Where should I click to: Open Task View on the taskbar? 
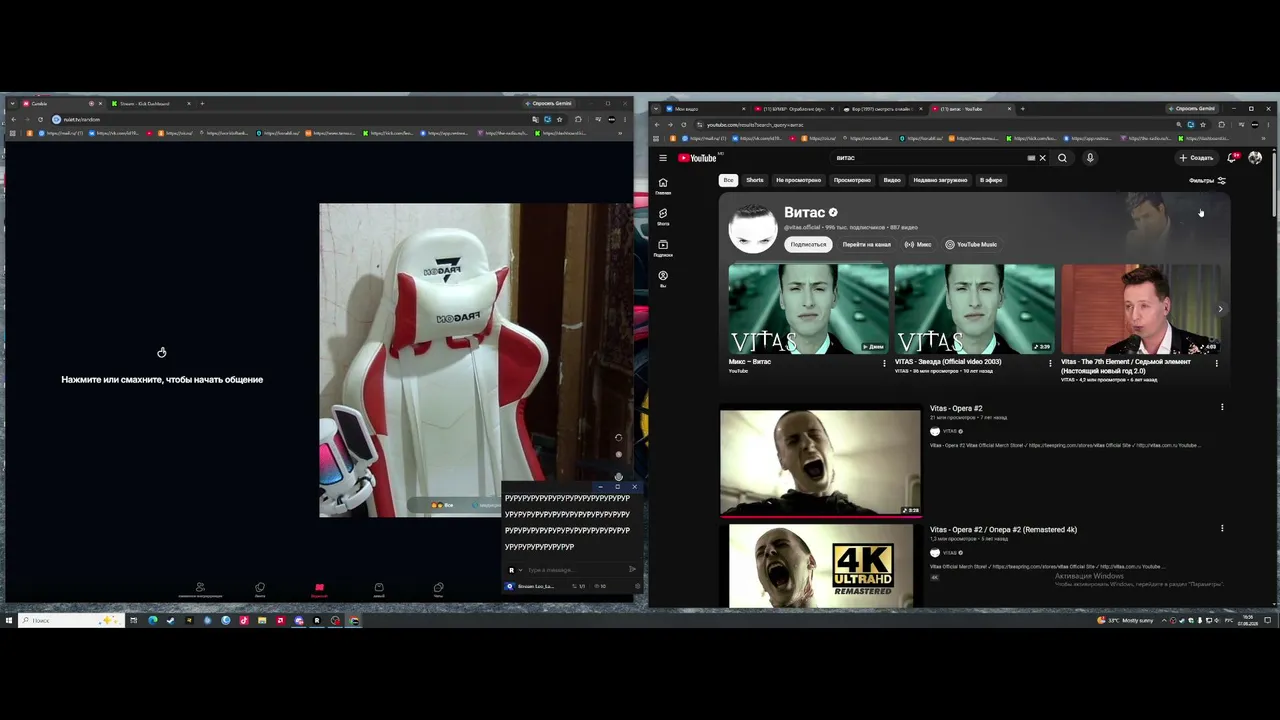point(133,620)
